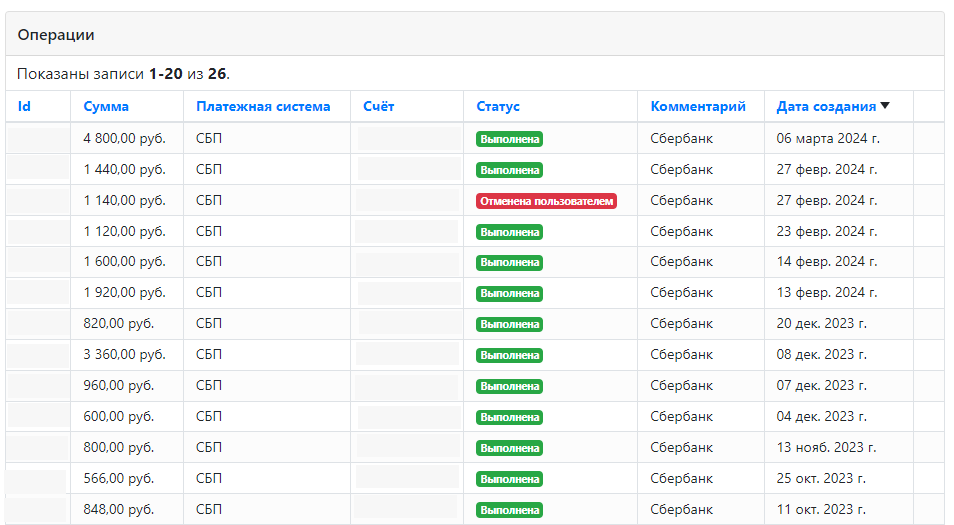
Task: Click the Дата создания sort header
Action: click(x=826, y=106)
